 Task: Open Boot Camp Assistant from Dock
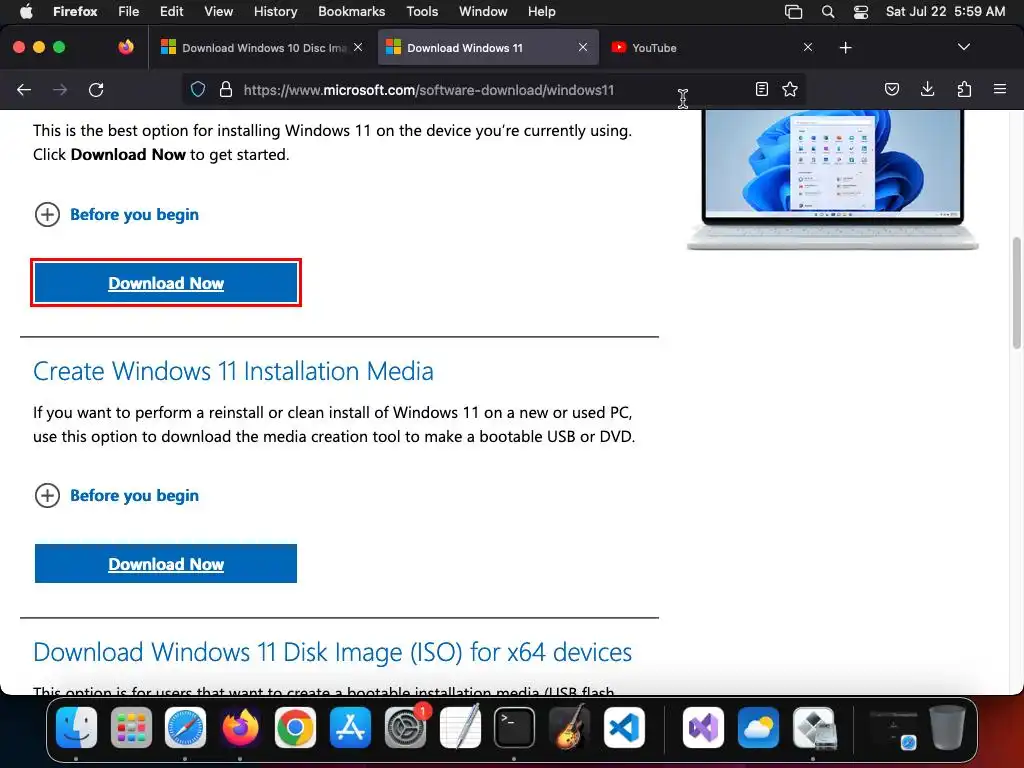pyautogui.click(x=814, y=727)
